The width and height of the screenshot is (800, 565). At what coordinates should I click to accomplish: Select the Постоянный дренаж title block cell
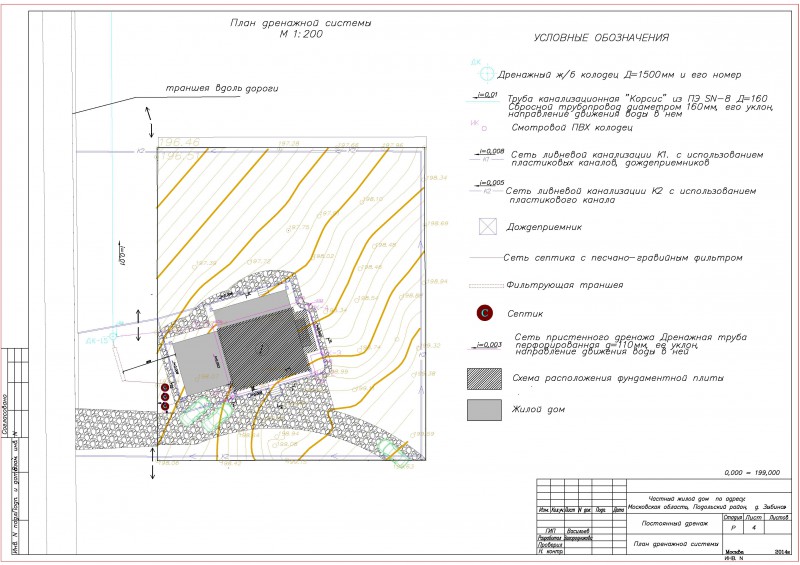[x=674, y=524]
